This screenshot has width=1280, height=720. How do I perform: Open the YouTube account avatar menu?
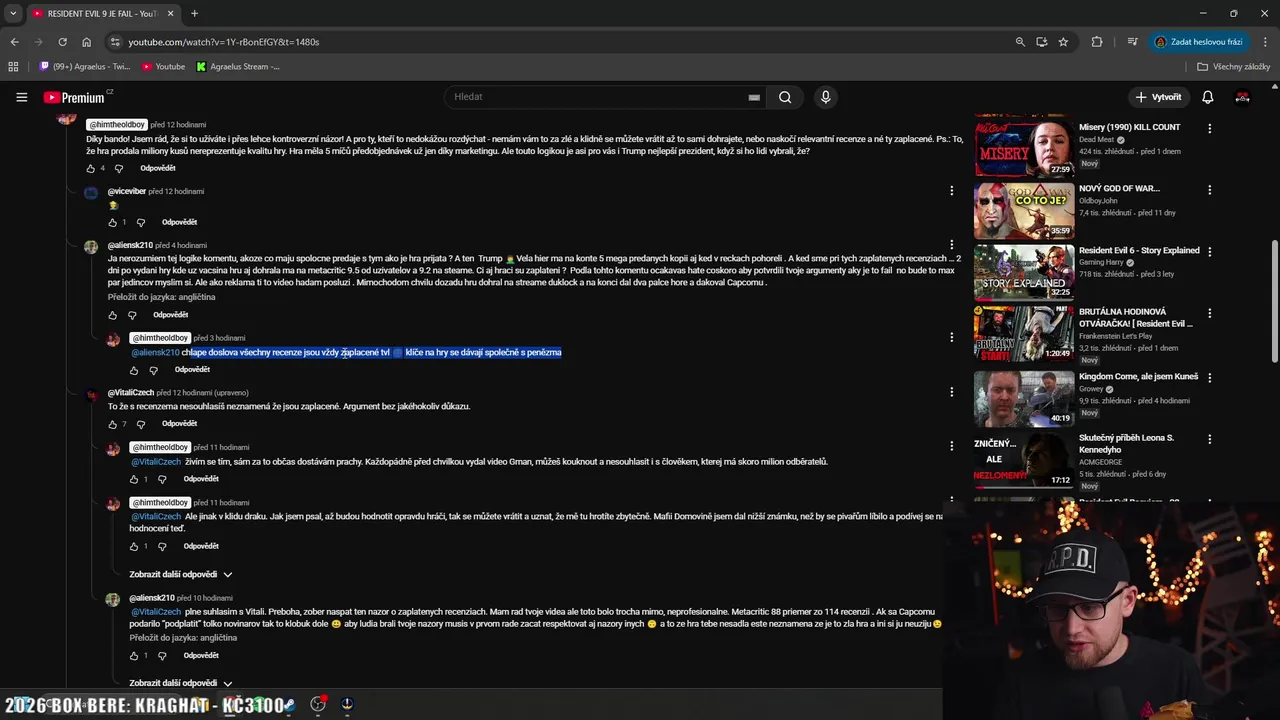tap(1243, 97)
